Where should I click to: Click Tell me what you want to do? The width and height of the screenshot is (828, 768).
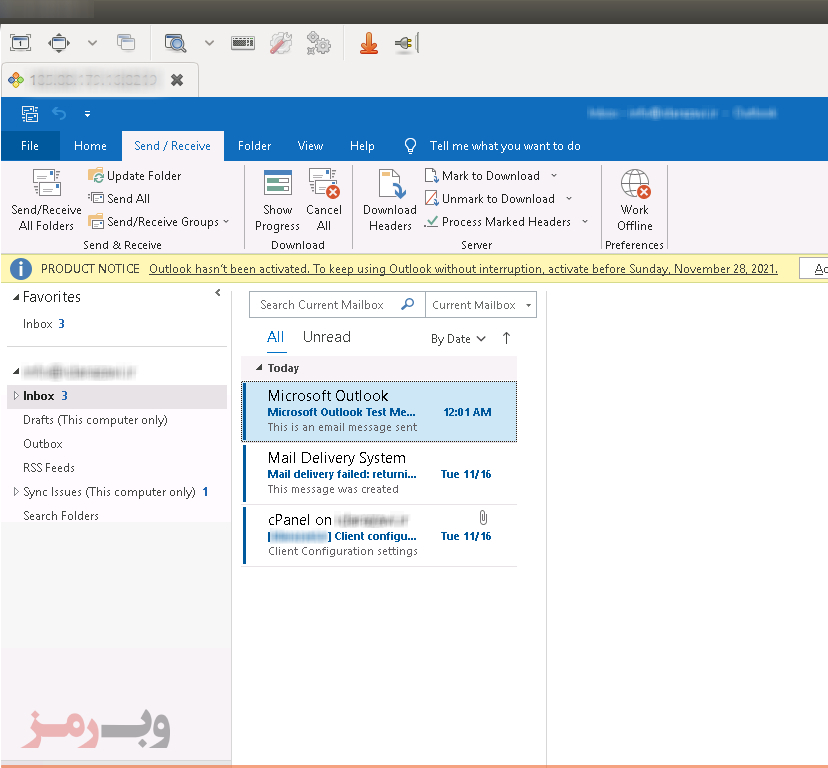(x=505, y=146)
